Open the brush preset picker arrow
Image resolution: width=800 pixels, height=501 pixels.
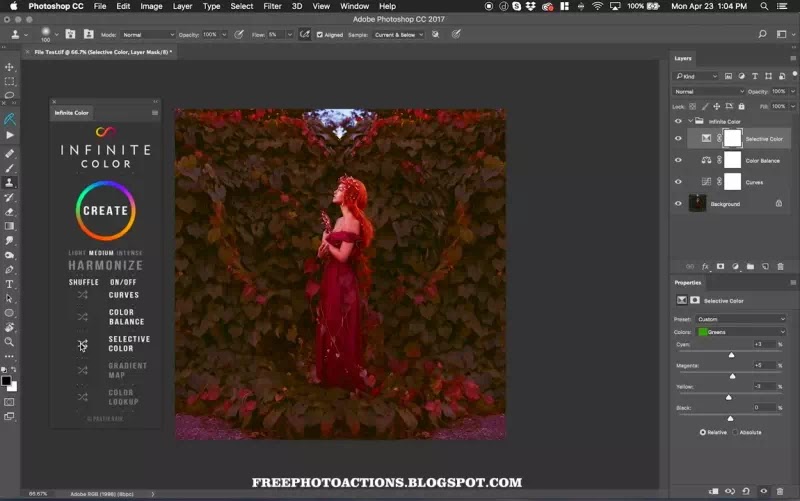[x=56, y=35]
